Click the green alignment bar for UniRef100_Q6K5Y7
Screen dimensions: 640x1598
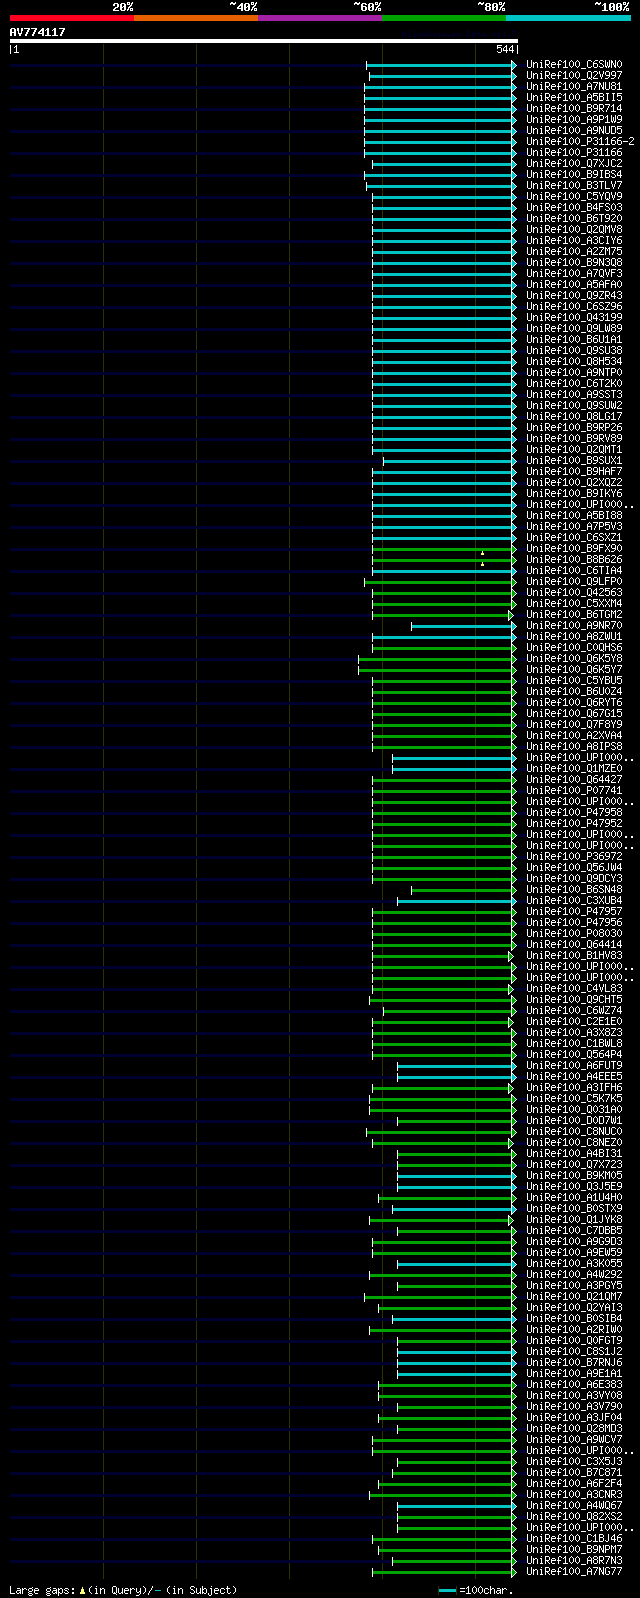tap(438, 670)
